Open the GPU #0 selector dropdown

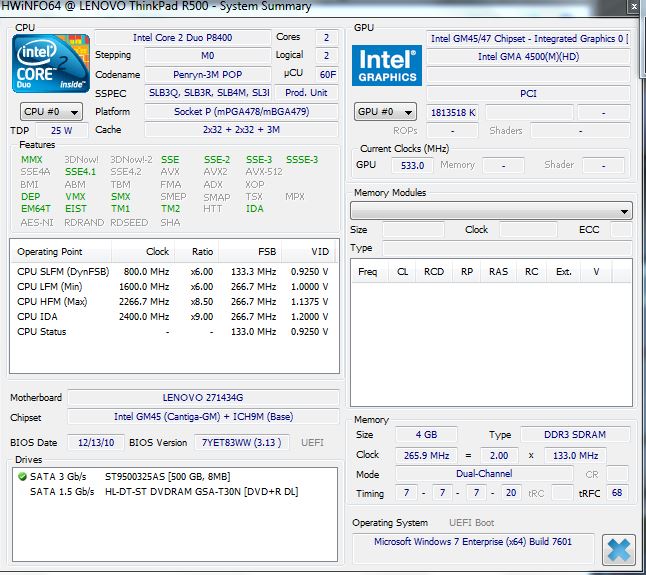click(x=385, y=112)
